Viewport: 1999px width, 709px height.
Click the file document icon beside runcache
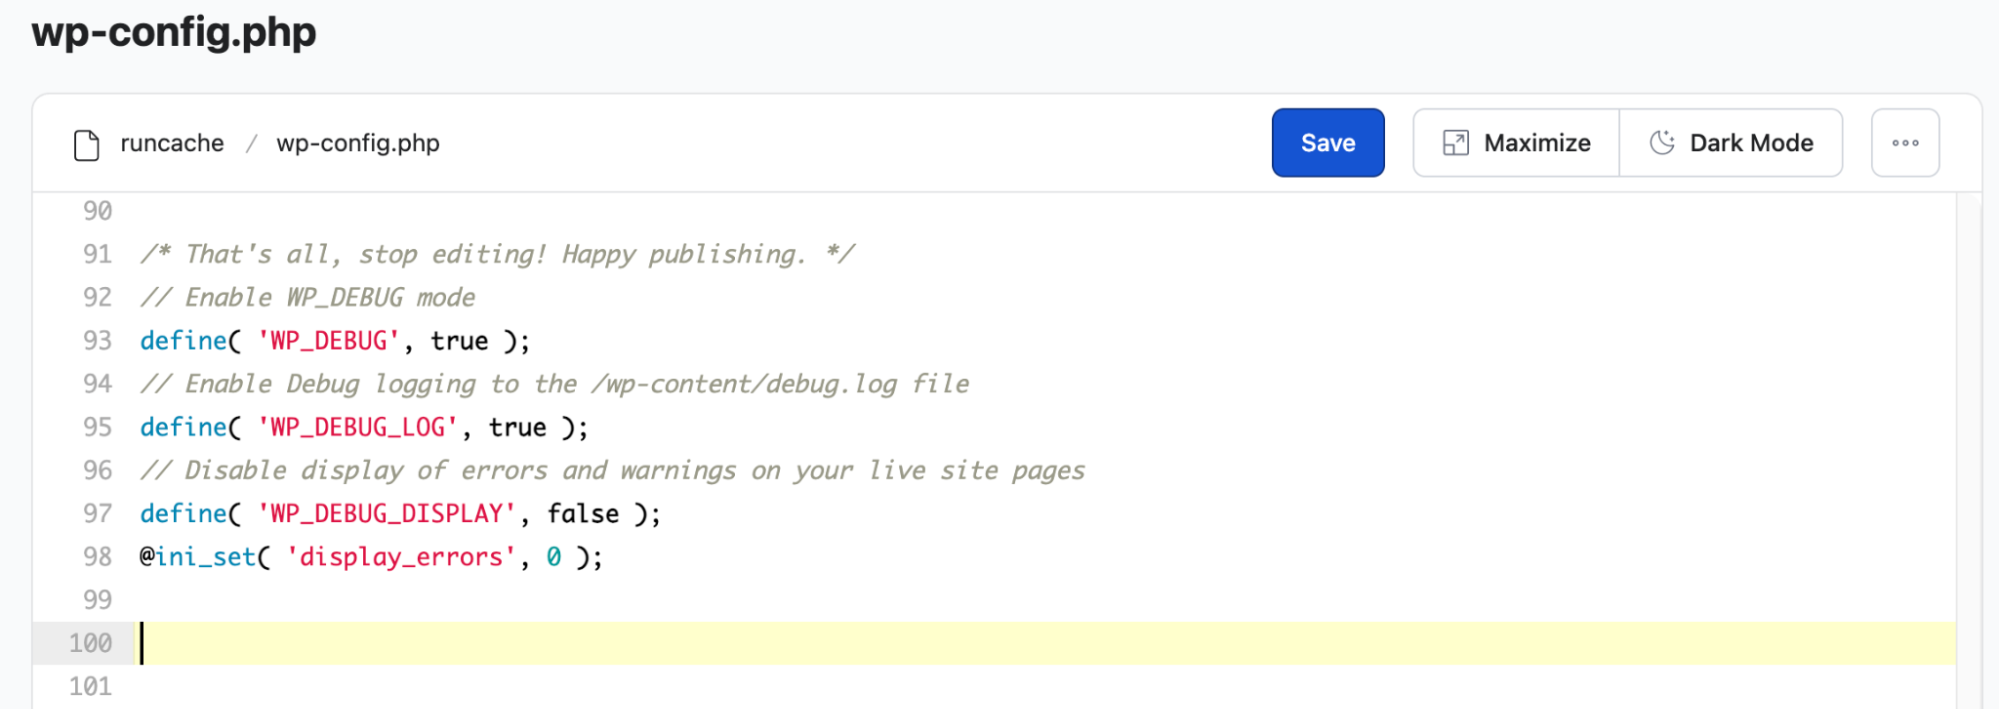tap(87, 144)
